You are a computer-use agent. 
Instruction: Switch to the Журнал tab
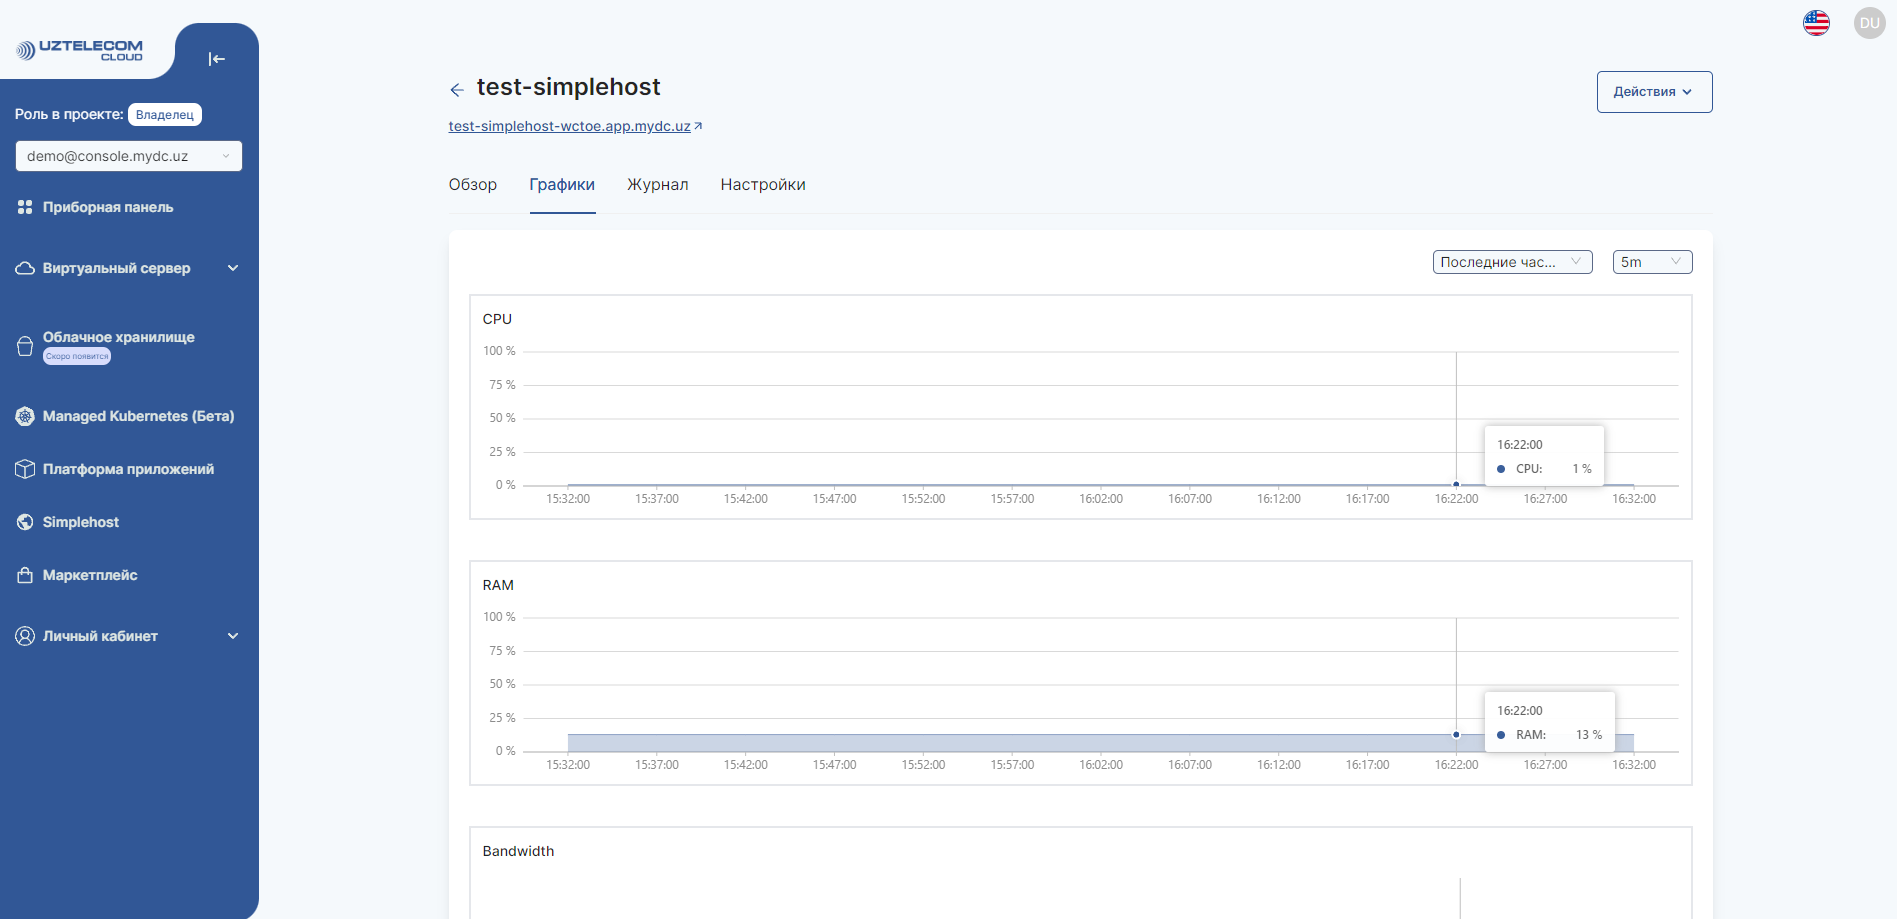[657, 184]
